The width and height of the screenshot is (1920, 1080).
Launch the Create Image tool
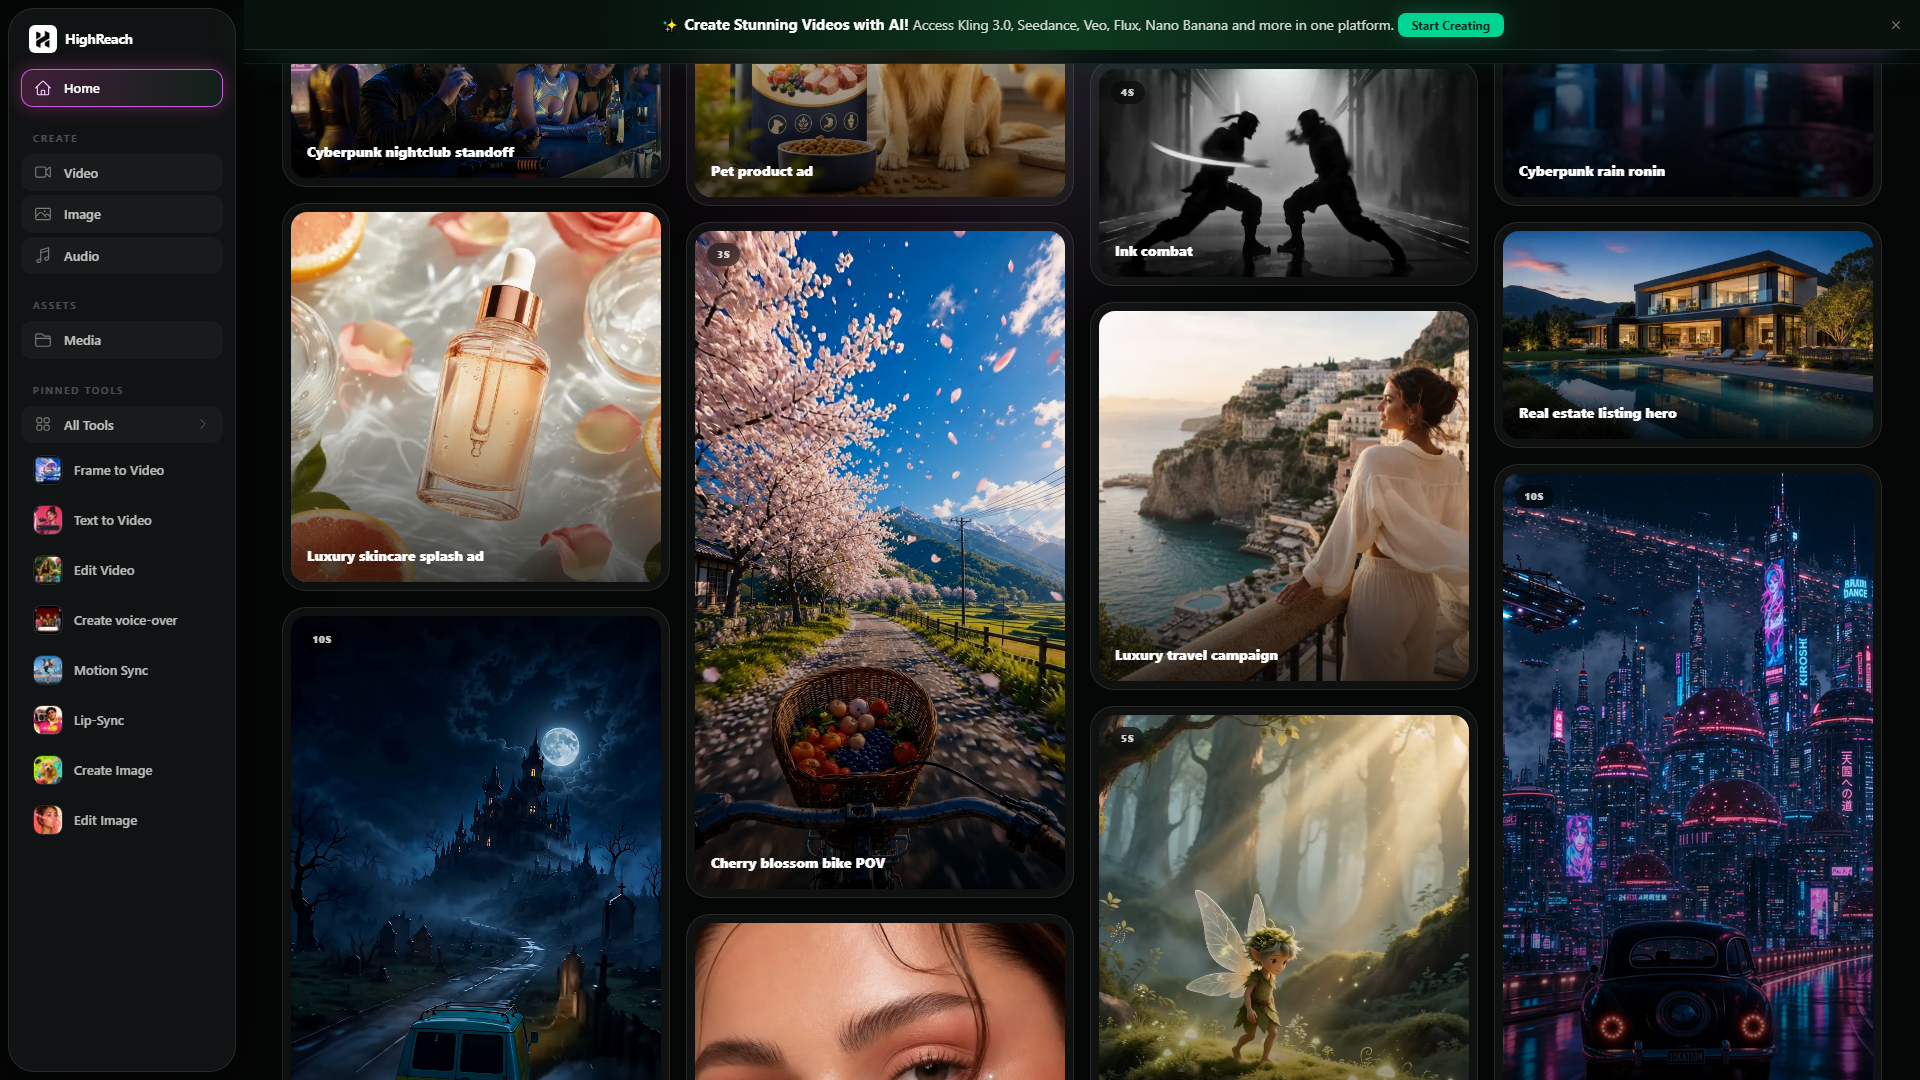click(x=122, y=770)
